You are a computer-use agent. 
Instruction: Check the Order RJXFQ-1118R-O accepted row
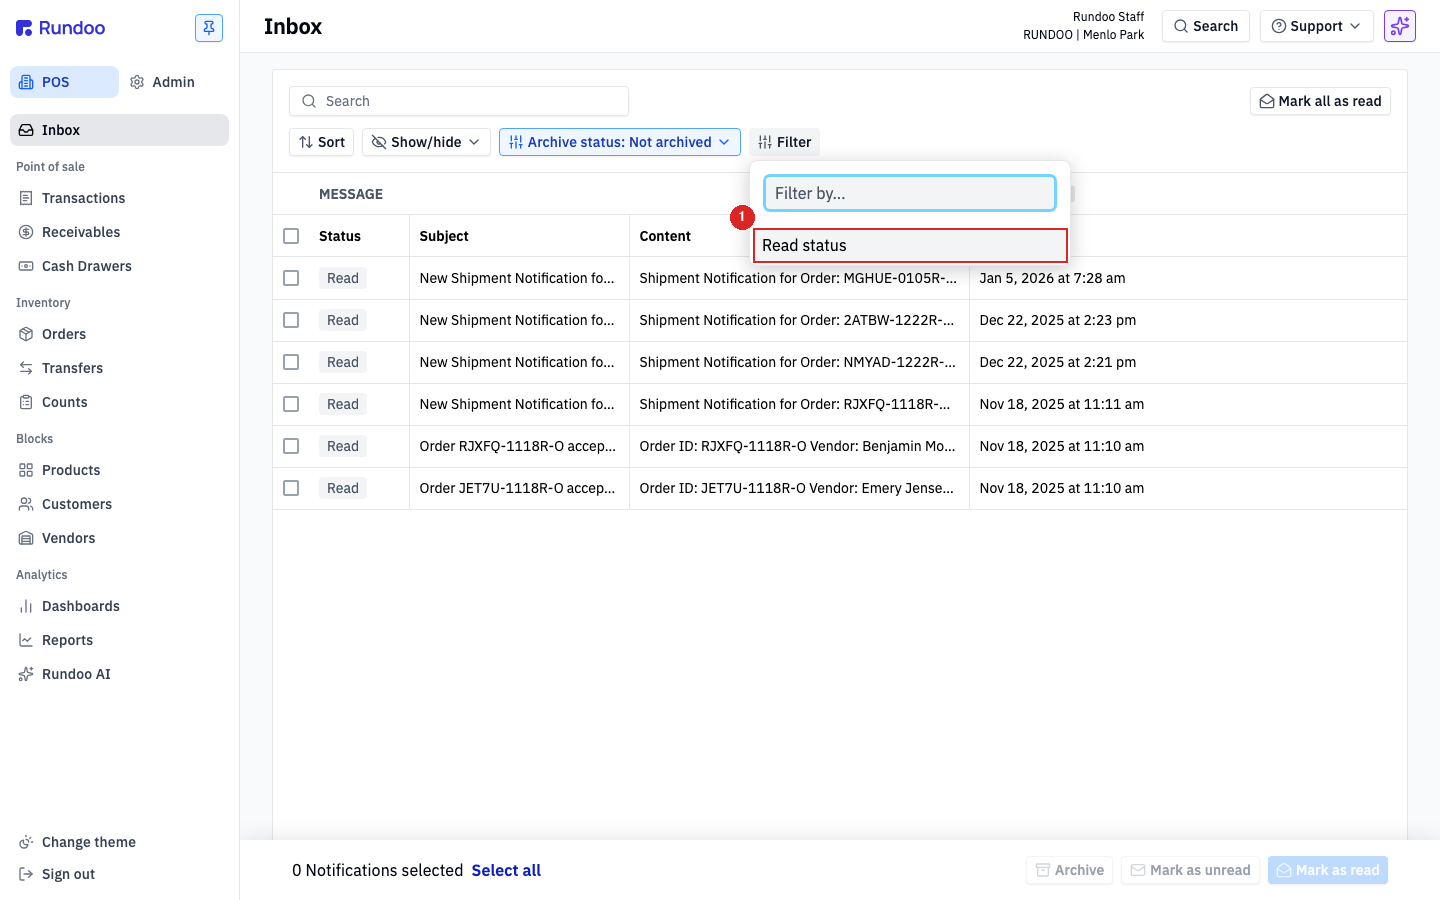click(291, 446)
